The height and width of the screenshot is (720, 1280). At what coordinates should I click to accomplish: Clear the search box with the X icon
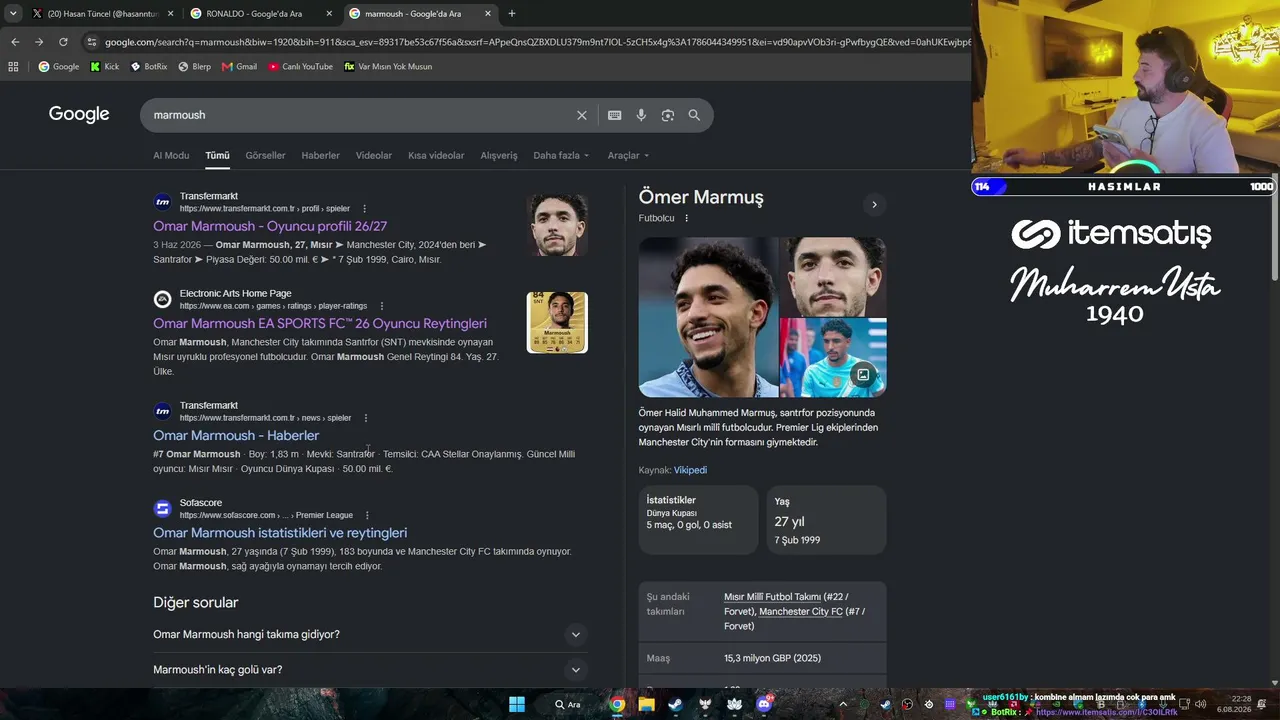click(581, 115)
